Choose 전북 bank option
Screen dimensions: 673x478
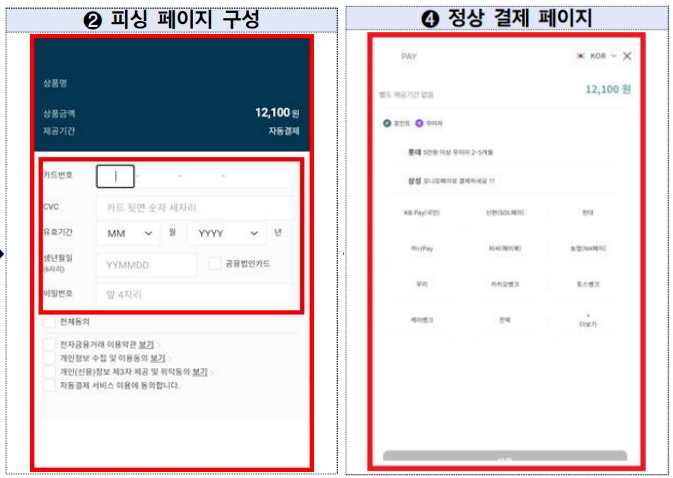[505, 320]
